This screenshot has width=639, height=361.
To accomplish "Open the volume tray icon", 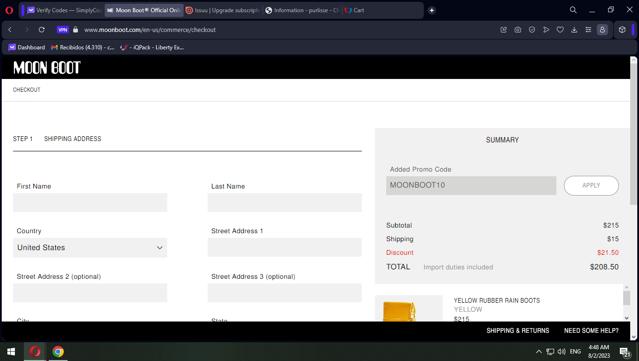I will [562, 352].
